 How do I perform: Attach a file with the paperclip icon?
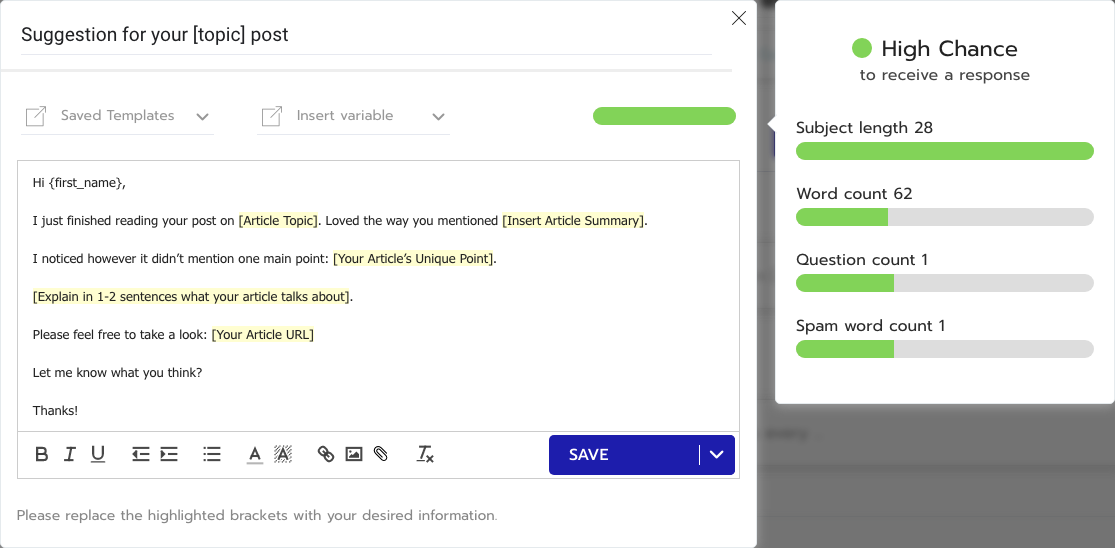coord(381,454)
